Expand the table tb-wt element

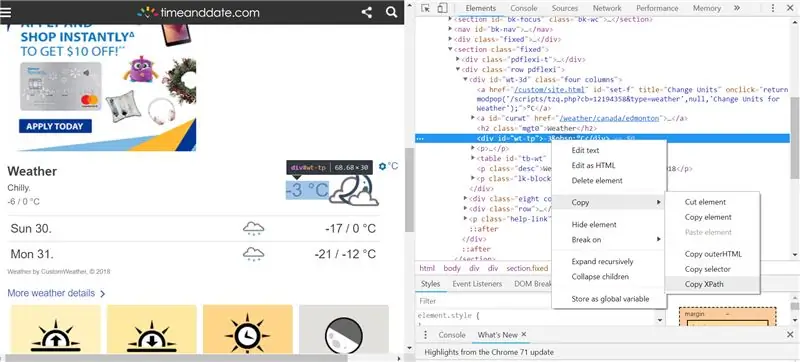(x=473, y=158)
